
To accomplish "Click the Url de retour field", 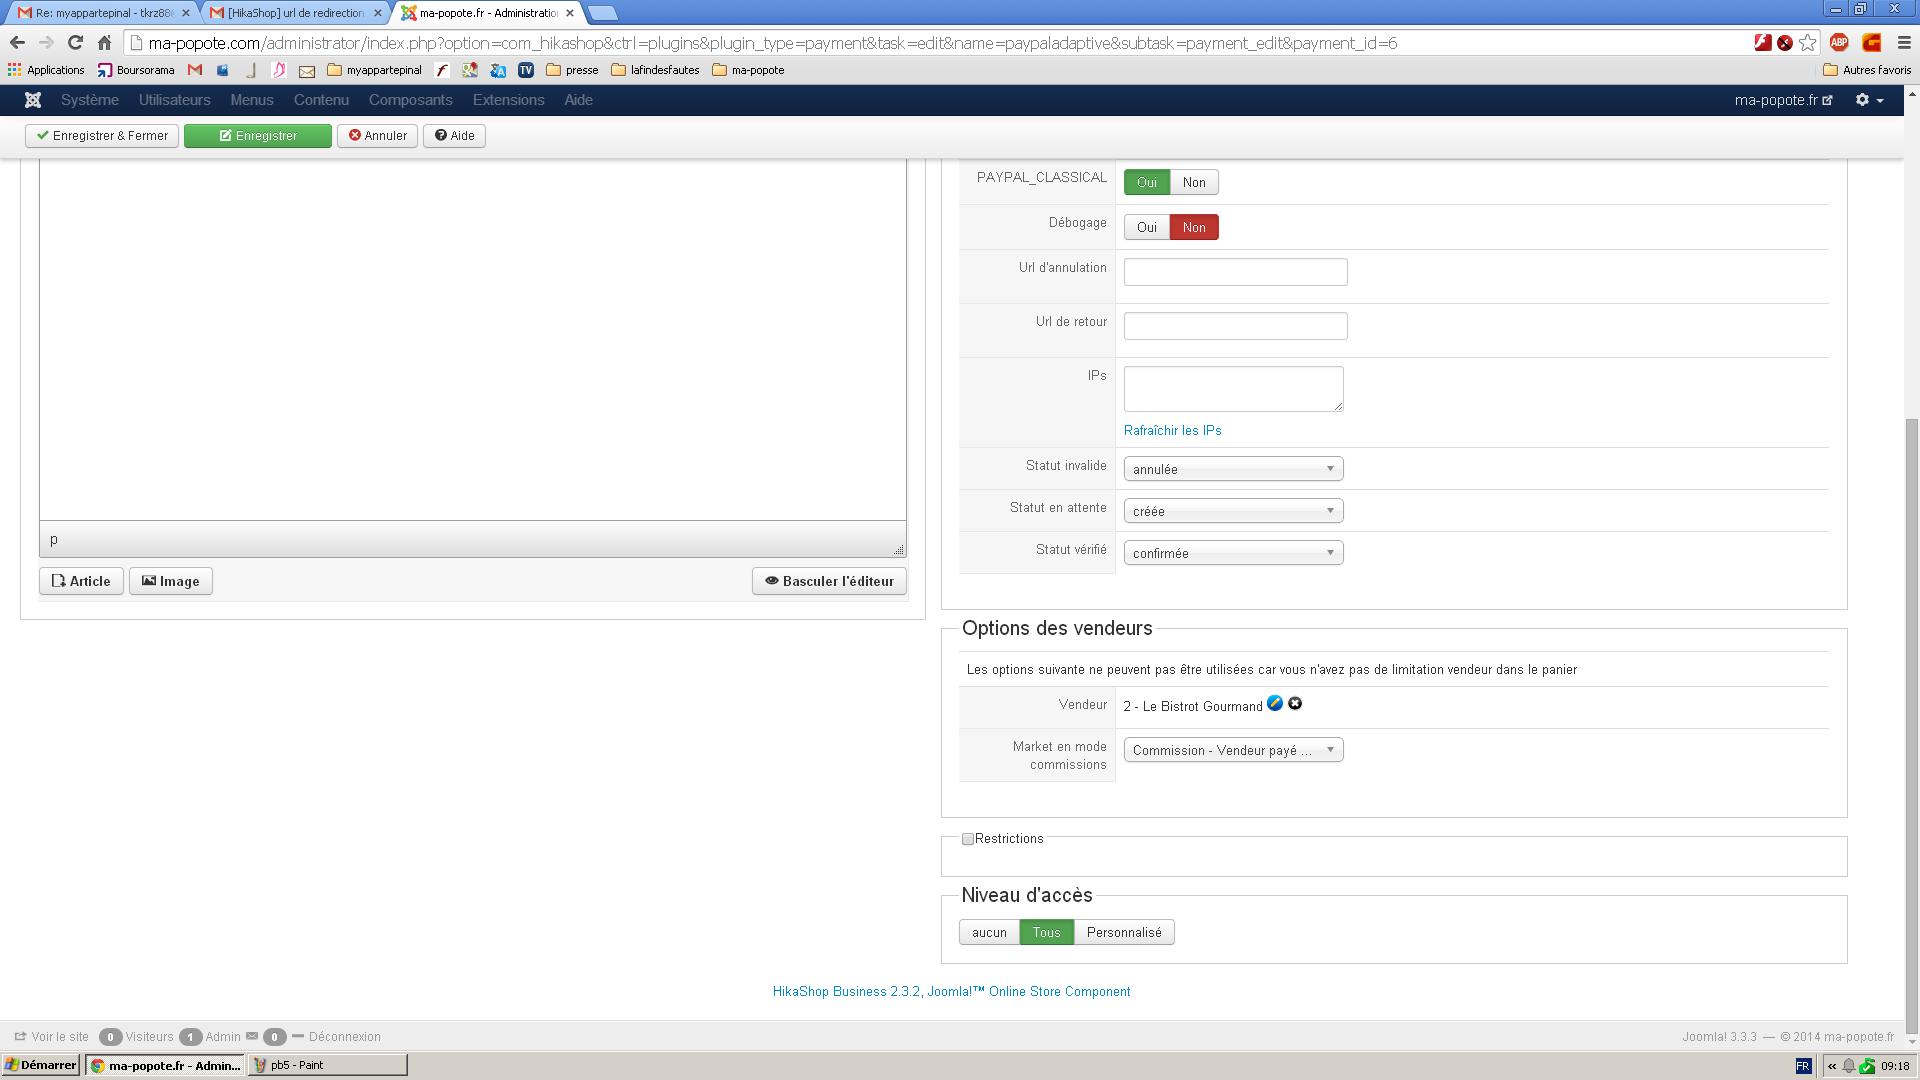I will pyautogui.click(x=1235, y=326).
